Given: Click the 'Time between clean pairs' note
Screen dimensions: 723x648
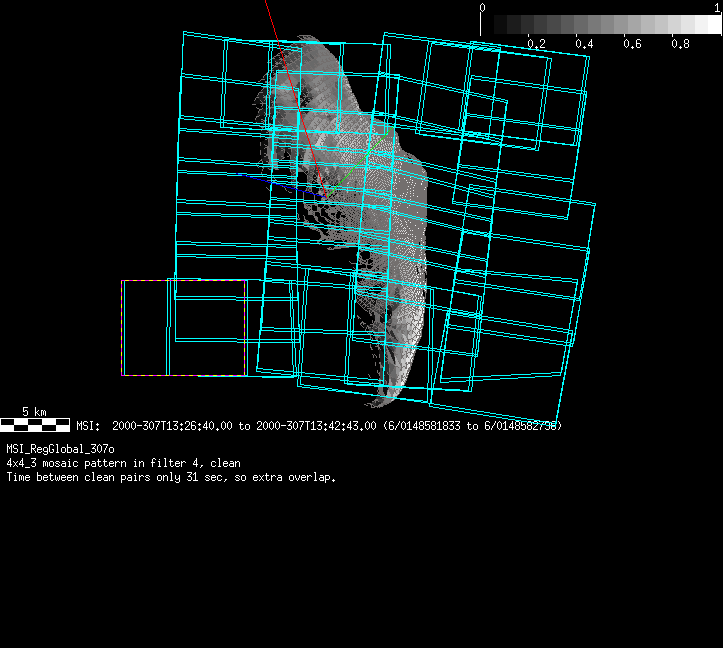Looking at the screenshot, I should (171, 477).
